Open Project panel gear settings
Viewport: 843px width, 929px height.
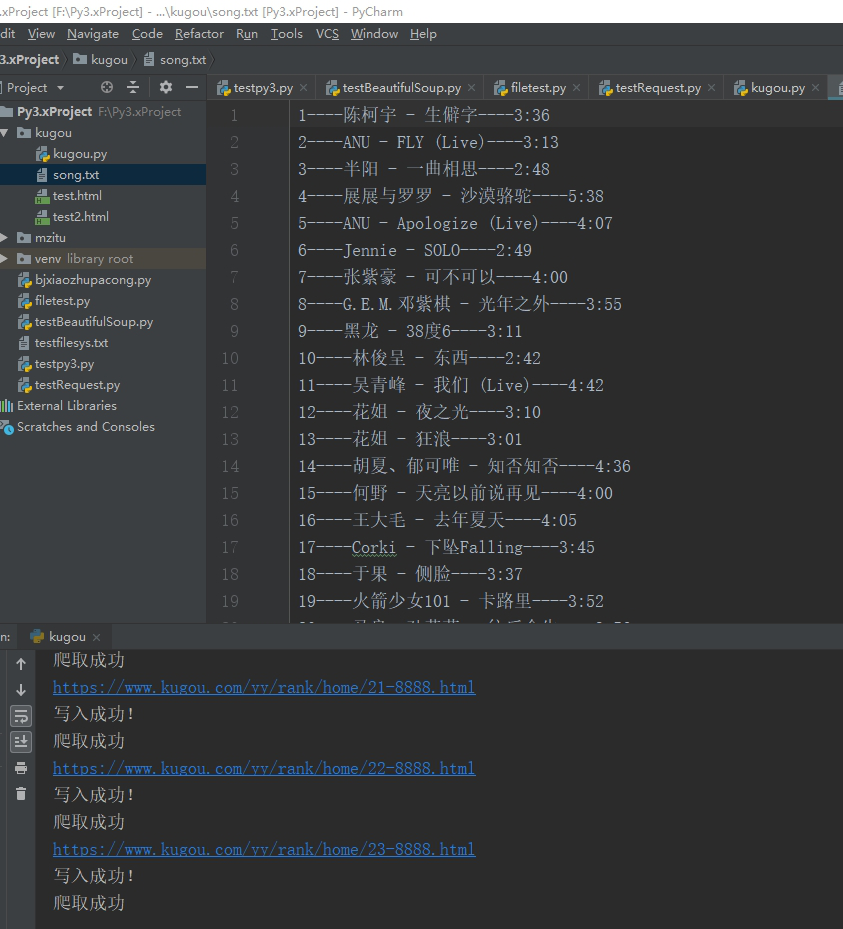[x=166, y=88]
